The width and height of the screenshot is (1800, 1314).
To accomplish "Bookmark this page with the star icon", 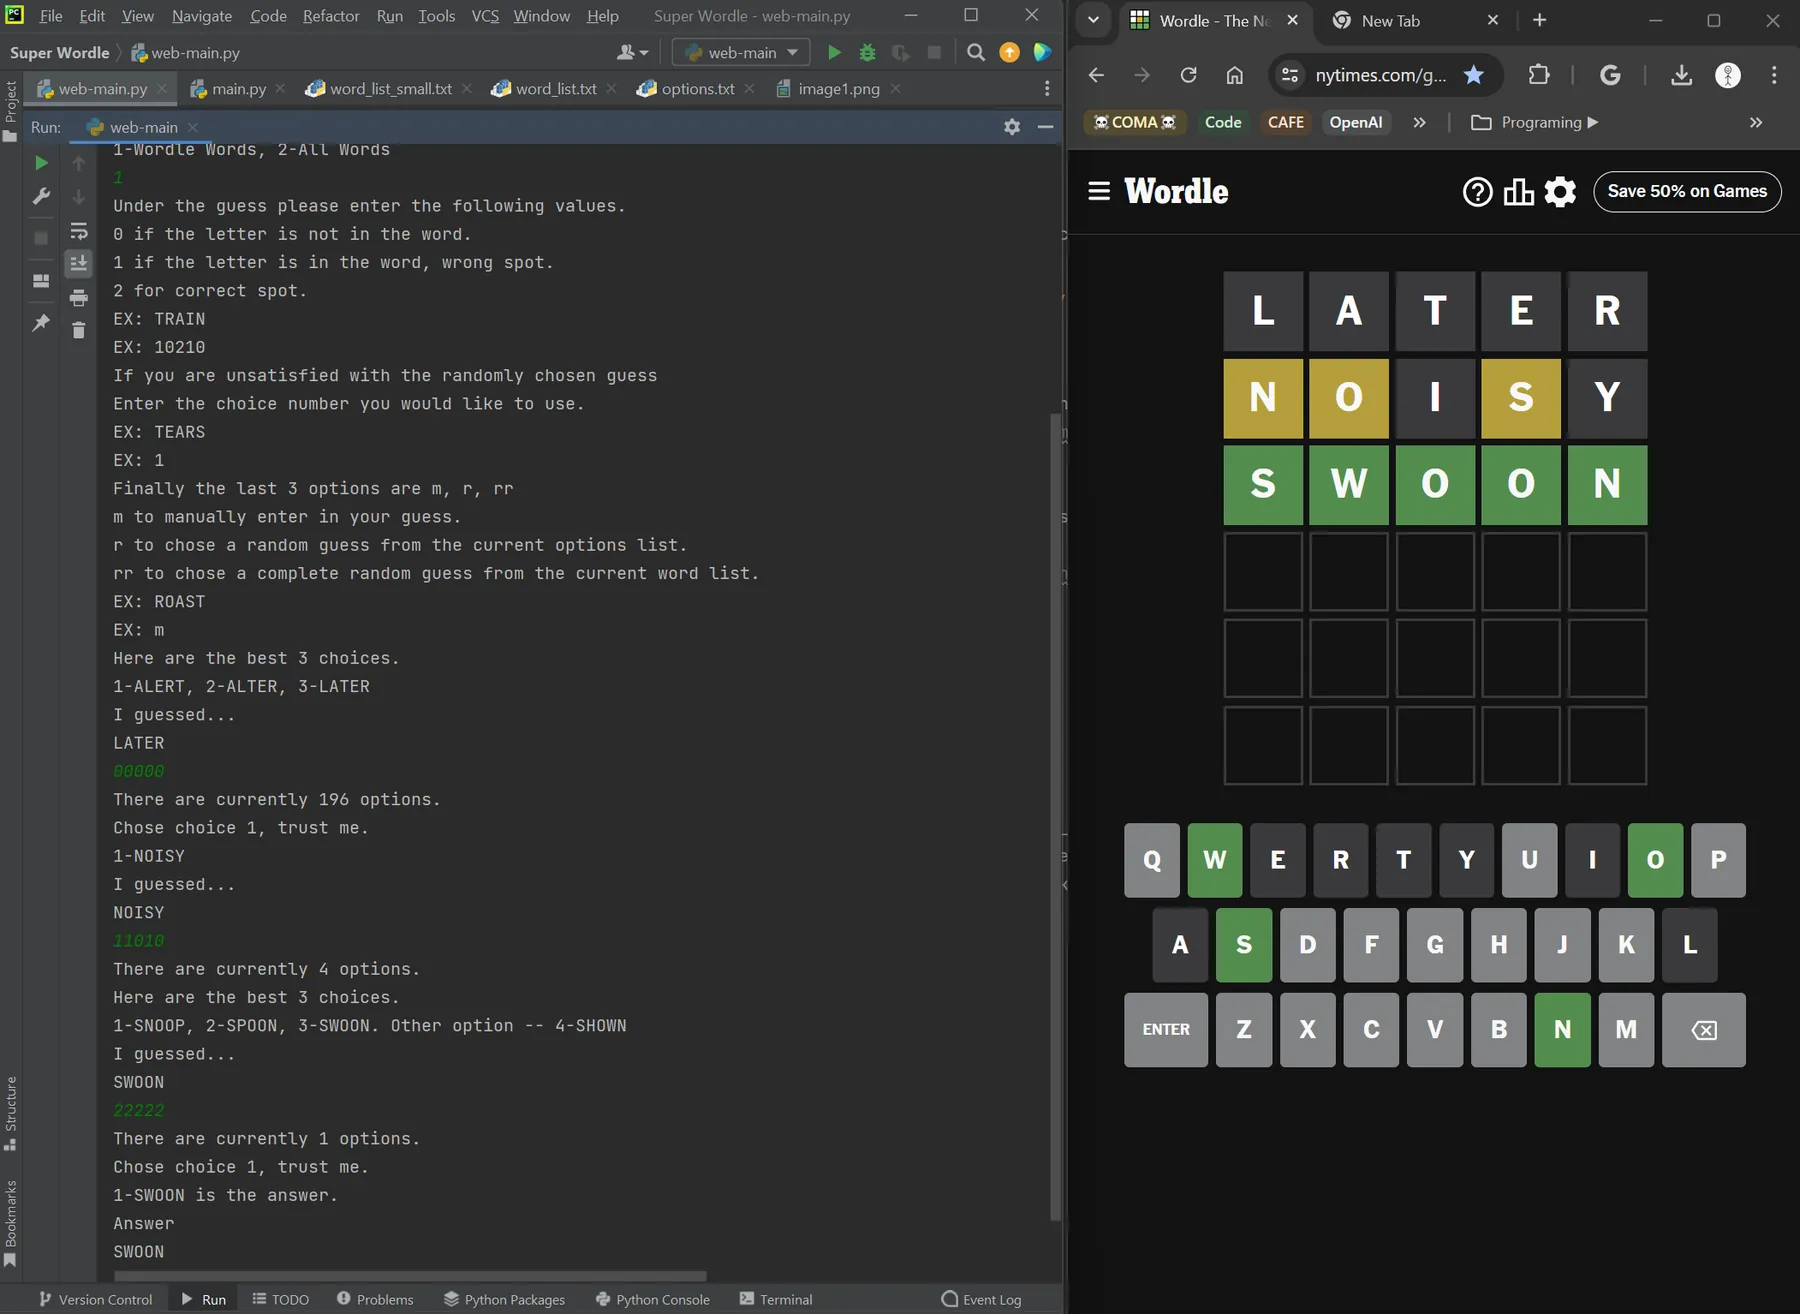I will pos(1474,75).
